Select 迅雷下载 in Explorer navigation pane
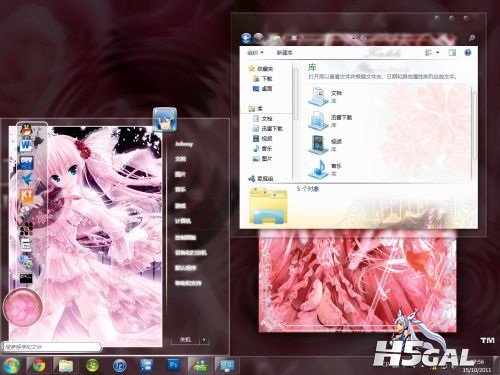500x375 pixels. (268, 129)
